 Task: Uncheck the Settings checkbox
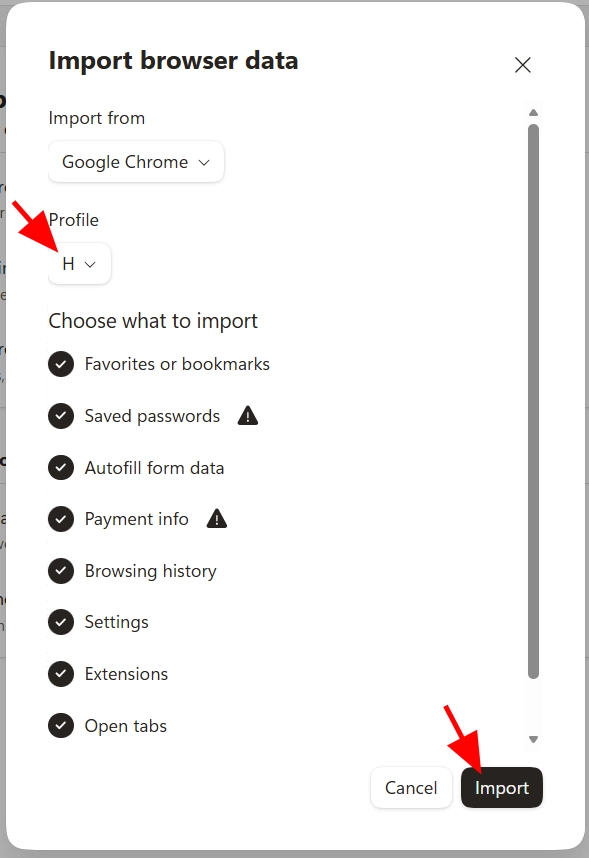coord(61,622)
